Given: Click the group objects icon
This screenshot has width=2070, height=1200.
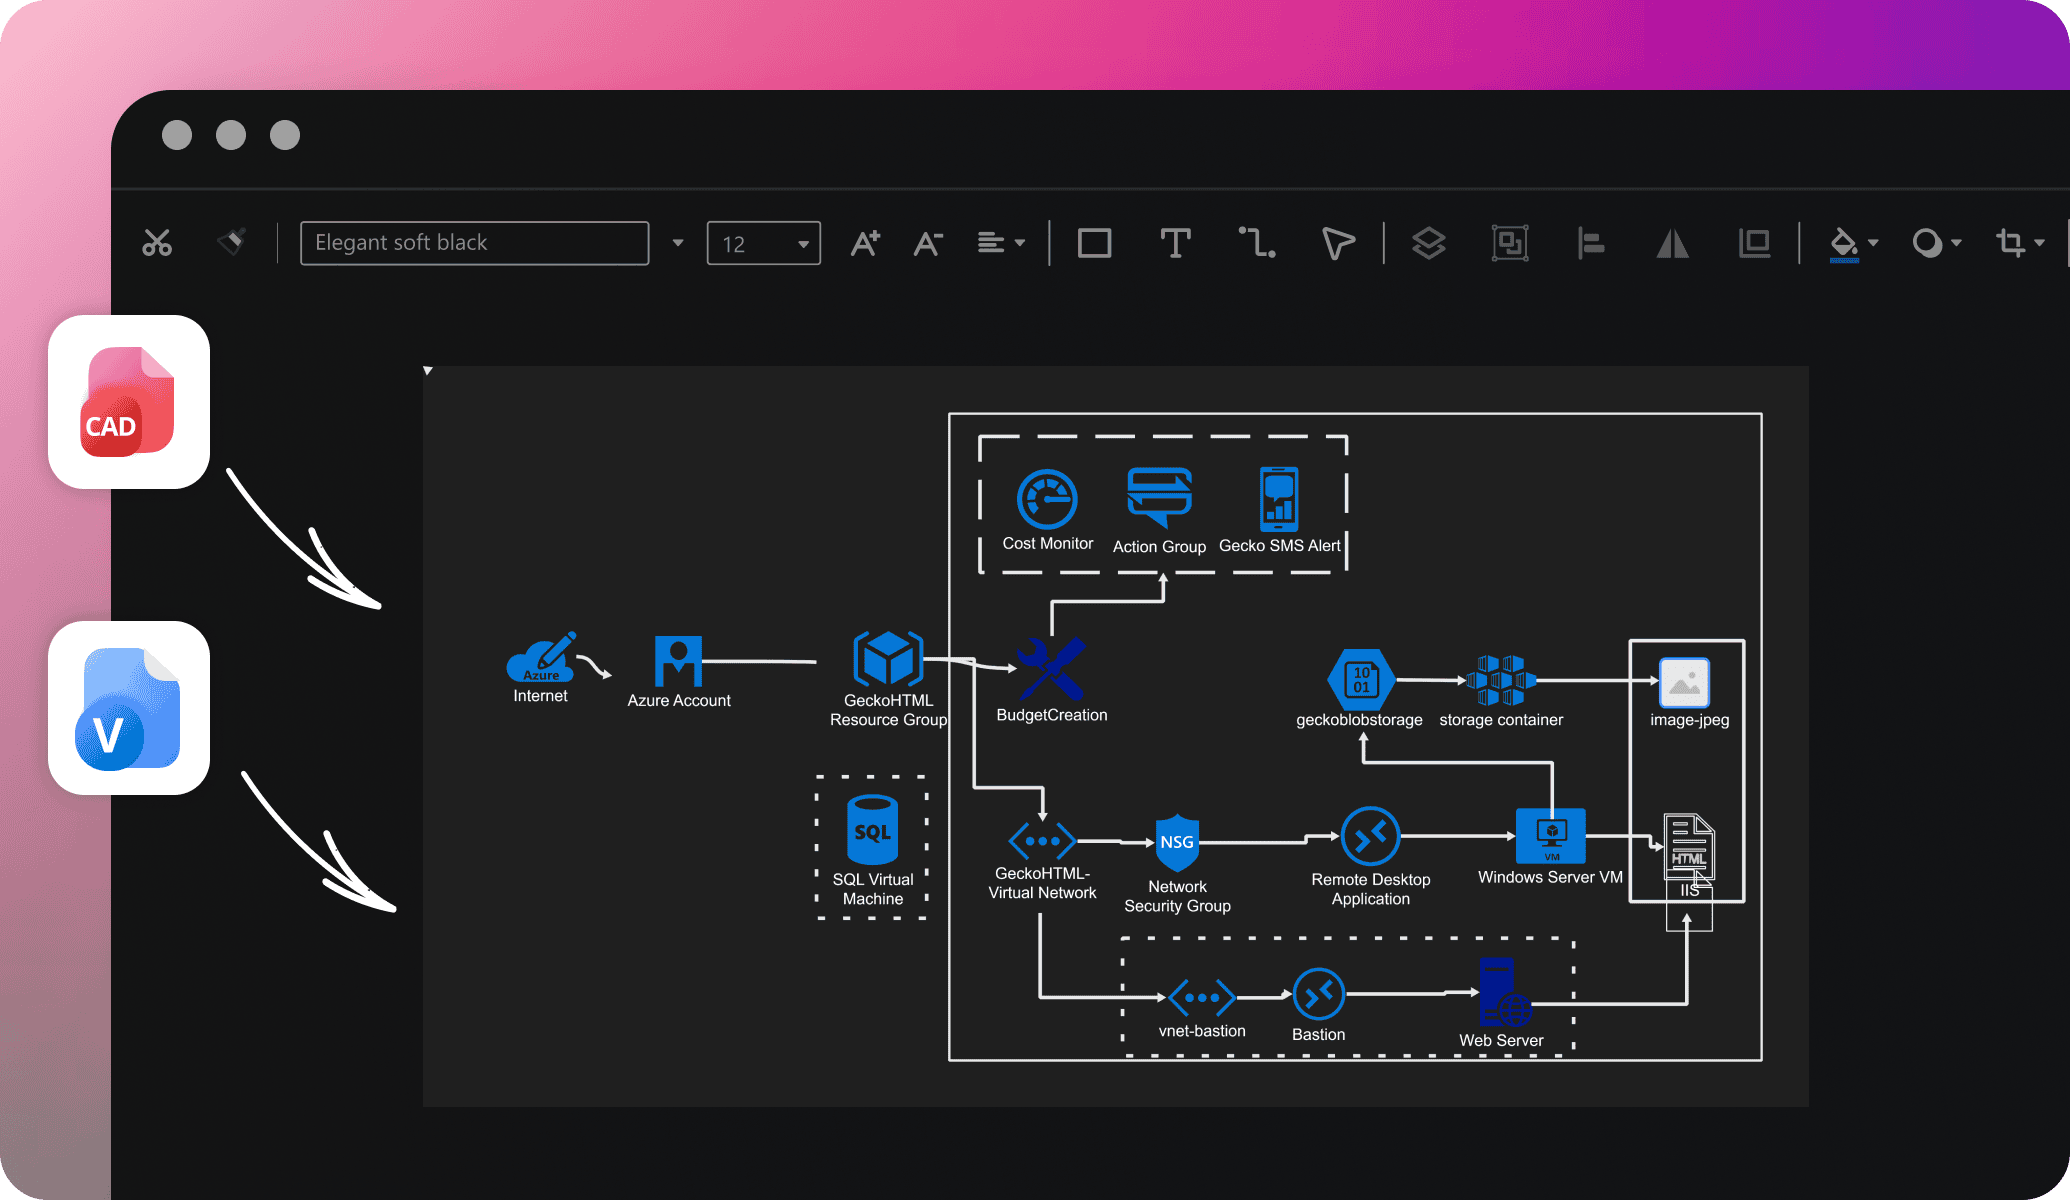Looking at the screenshot, I should [1510, 243].
